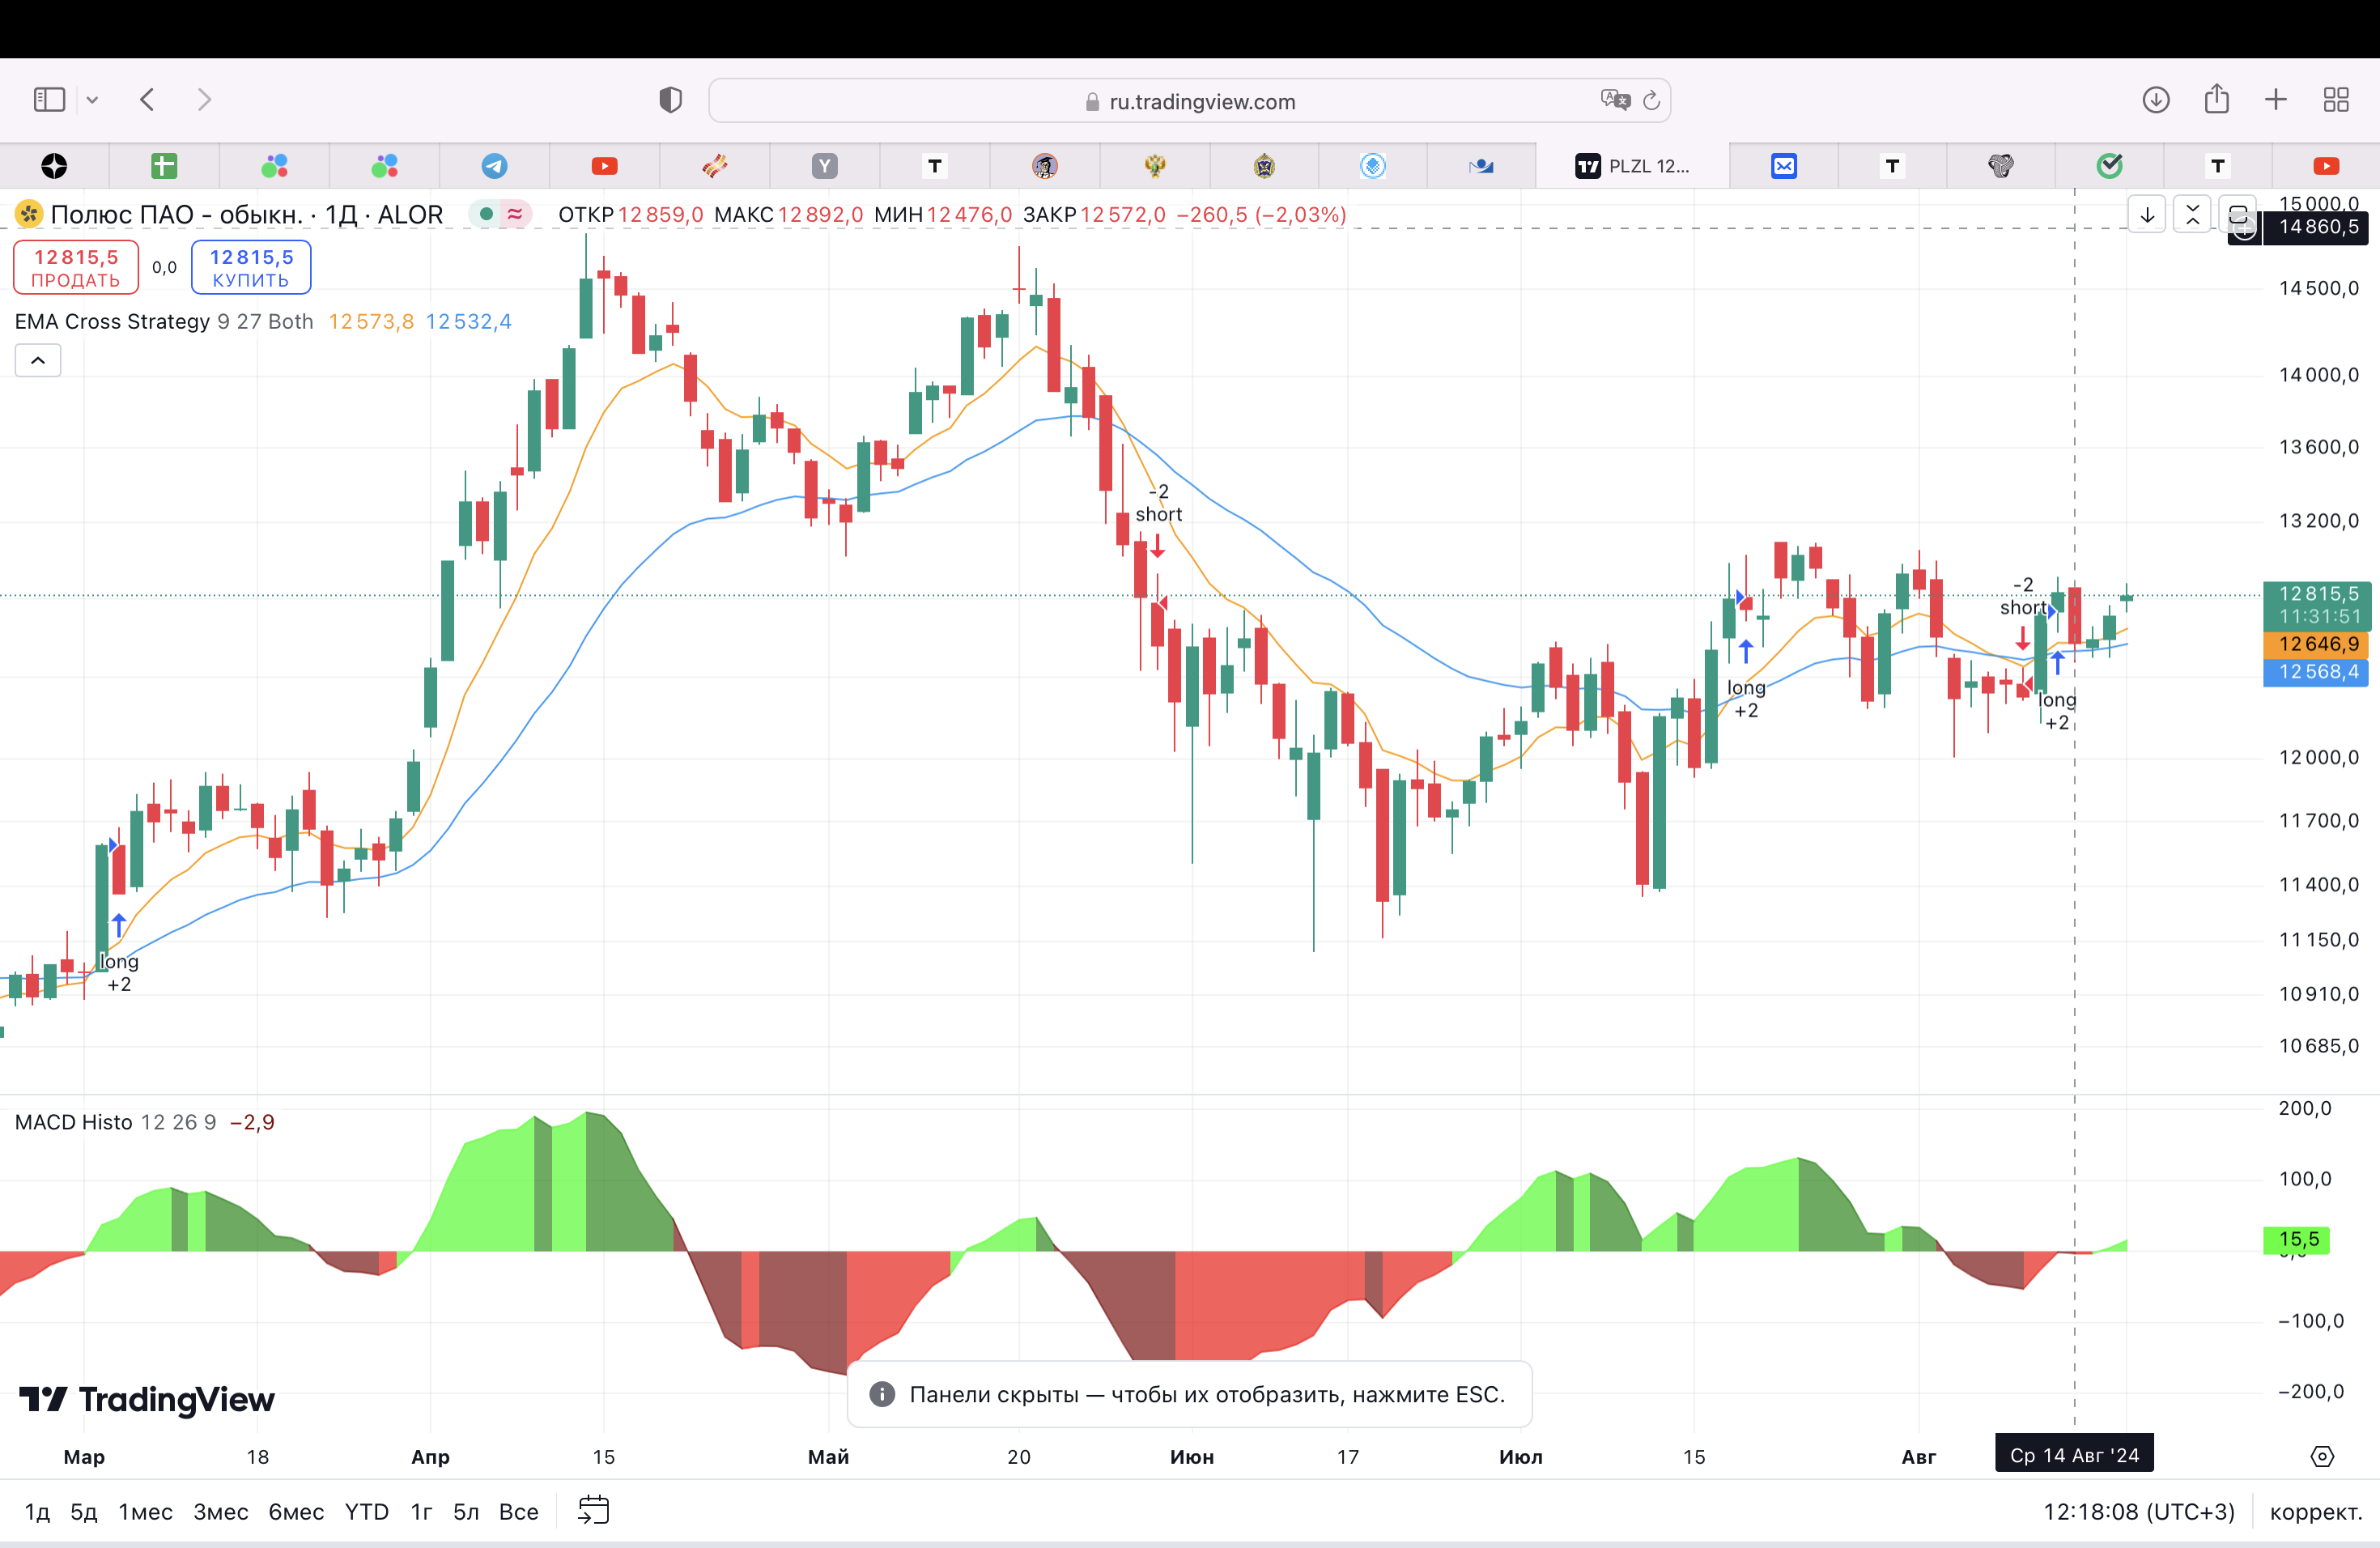The width and height of the screenshot is (2380, 1548).
Task: Click the Safari share icon
Action: (2216, 100)
